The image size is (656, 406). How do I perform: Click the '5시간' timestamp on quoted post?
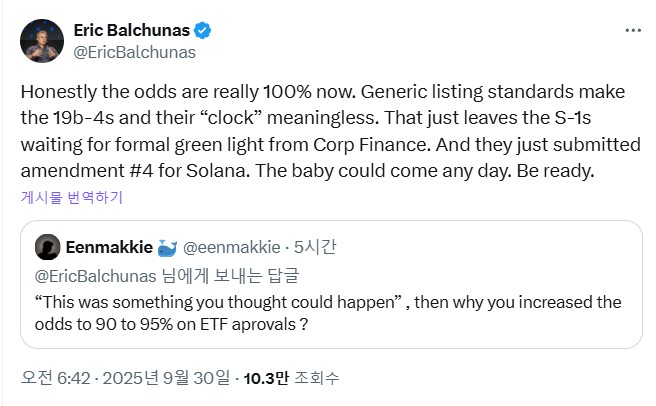[x=296, y=246]
